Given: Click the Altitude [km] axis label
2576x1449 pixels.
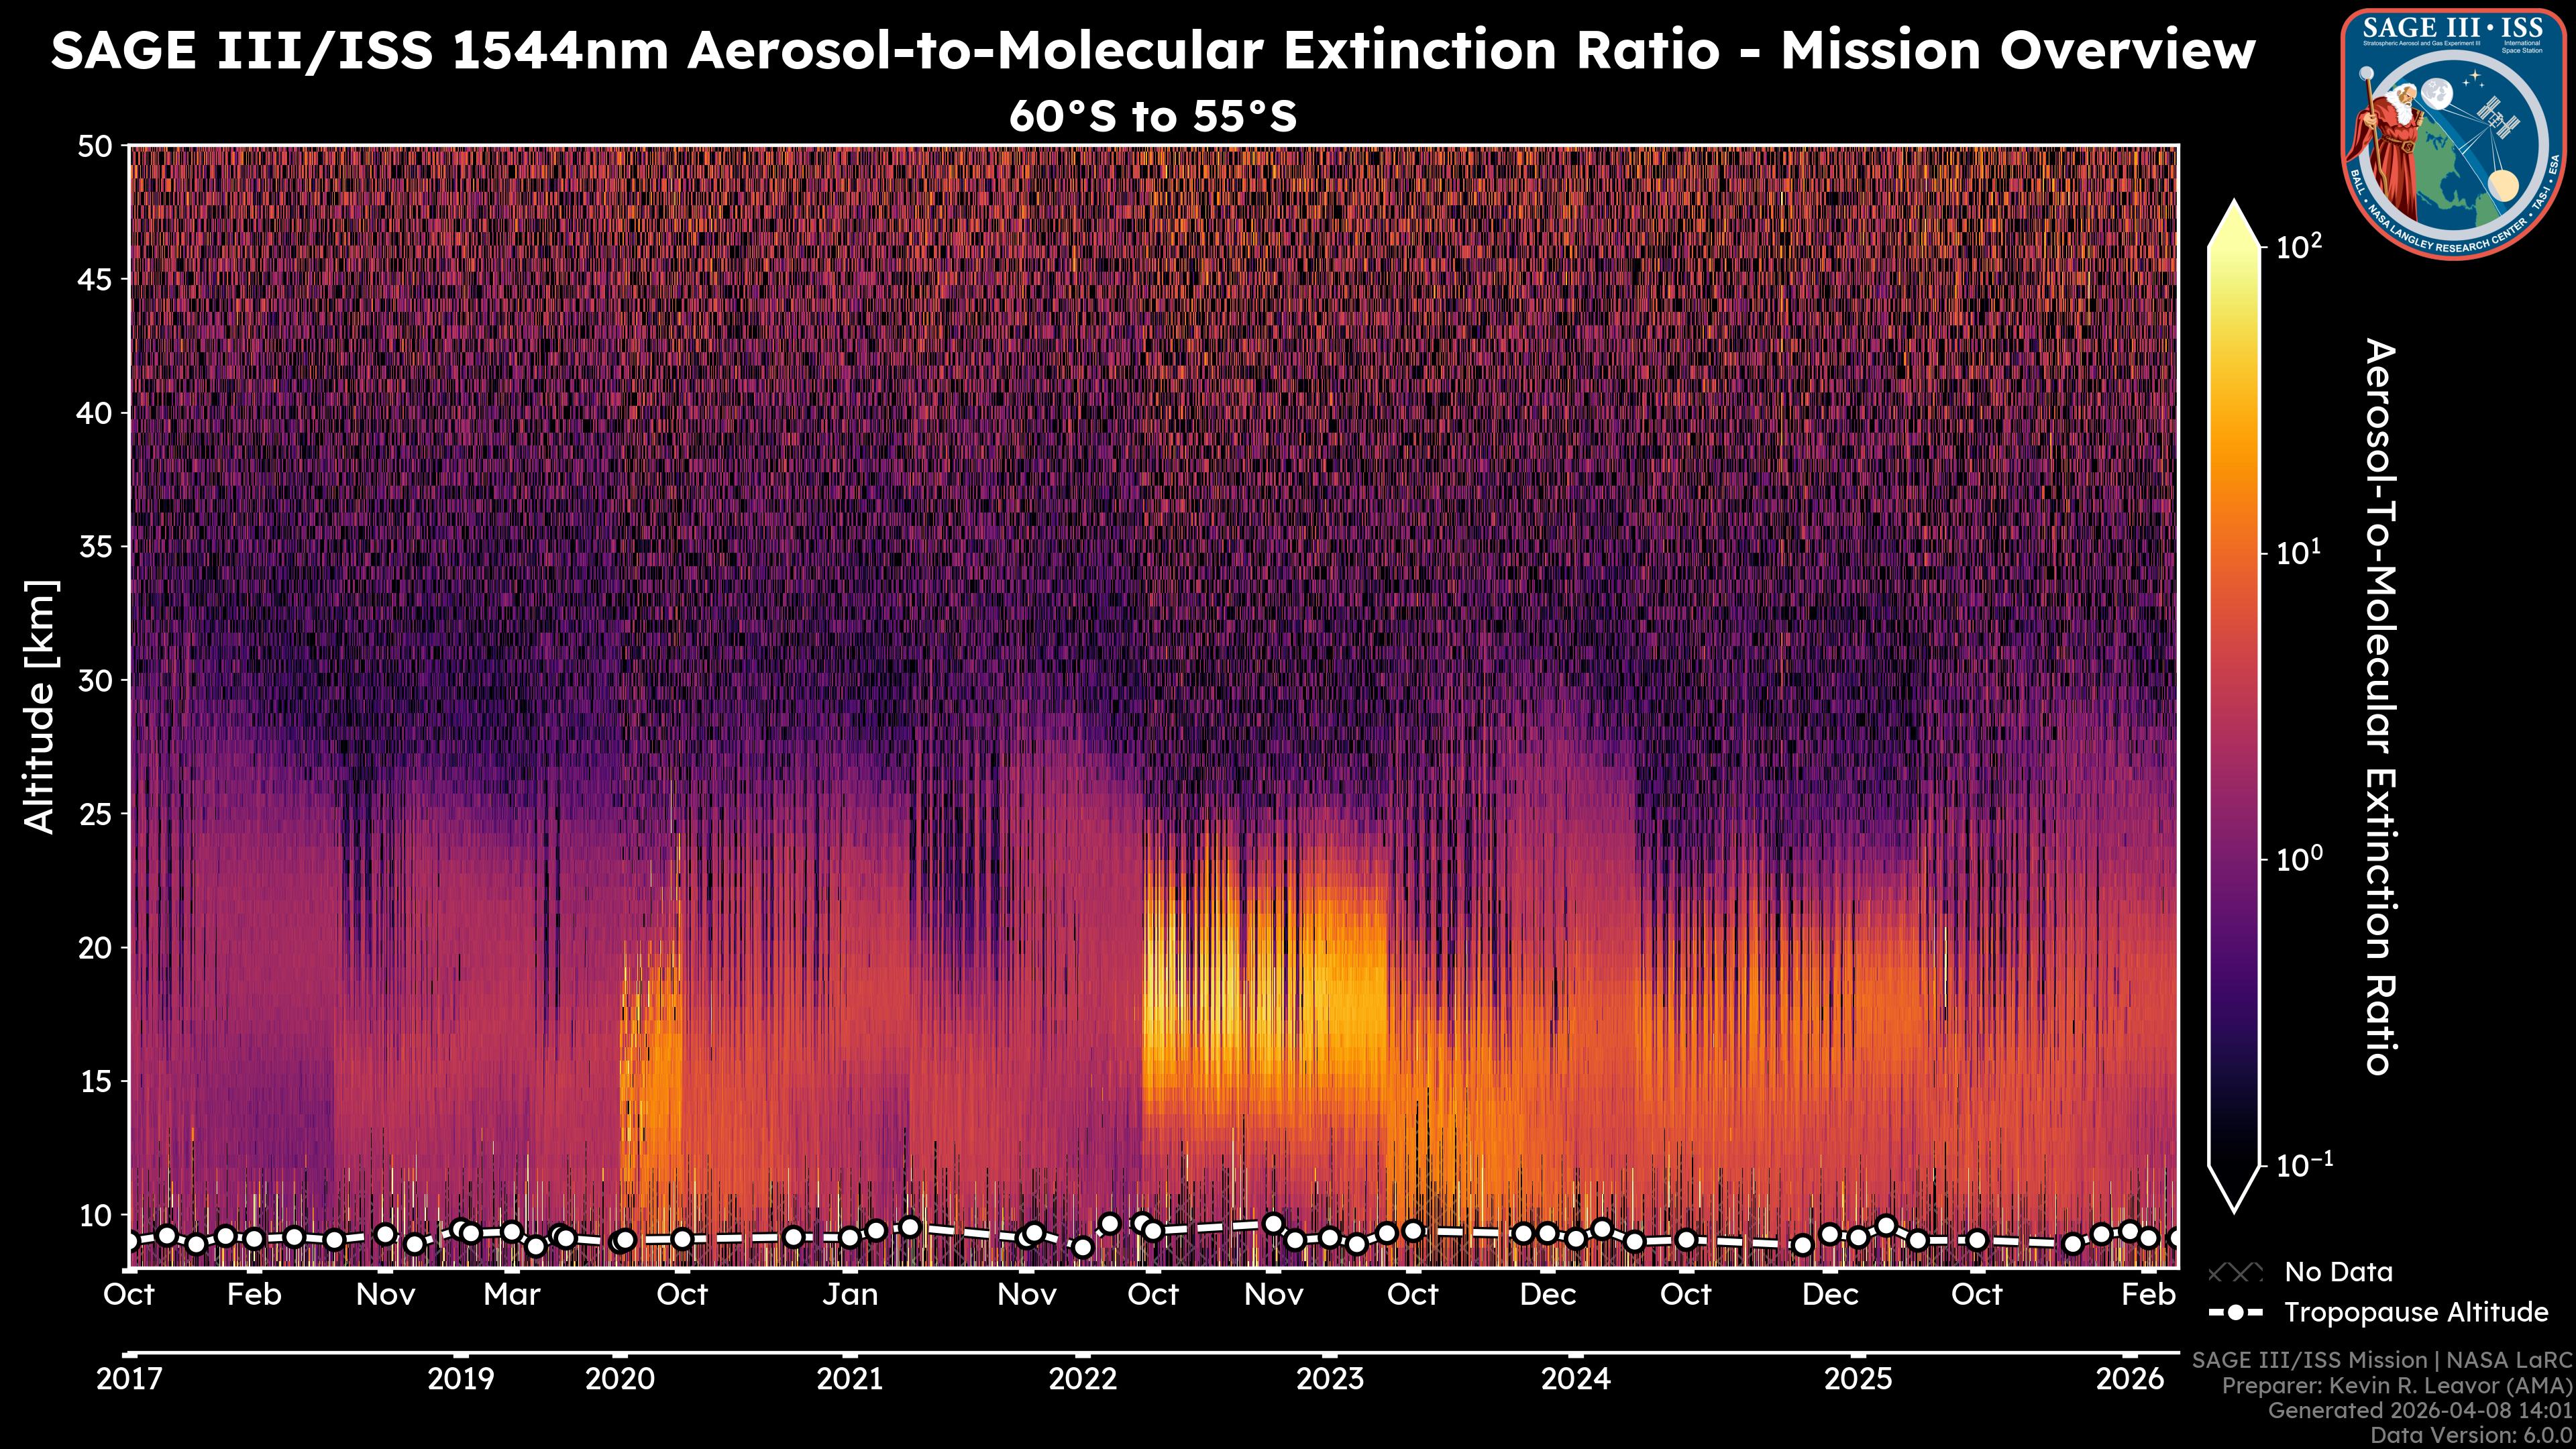Looking at the screenshot, I should point(40,706).
